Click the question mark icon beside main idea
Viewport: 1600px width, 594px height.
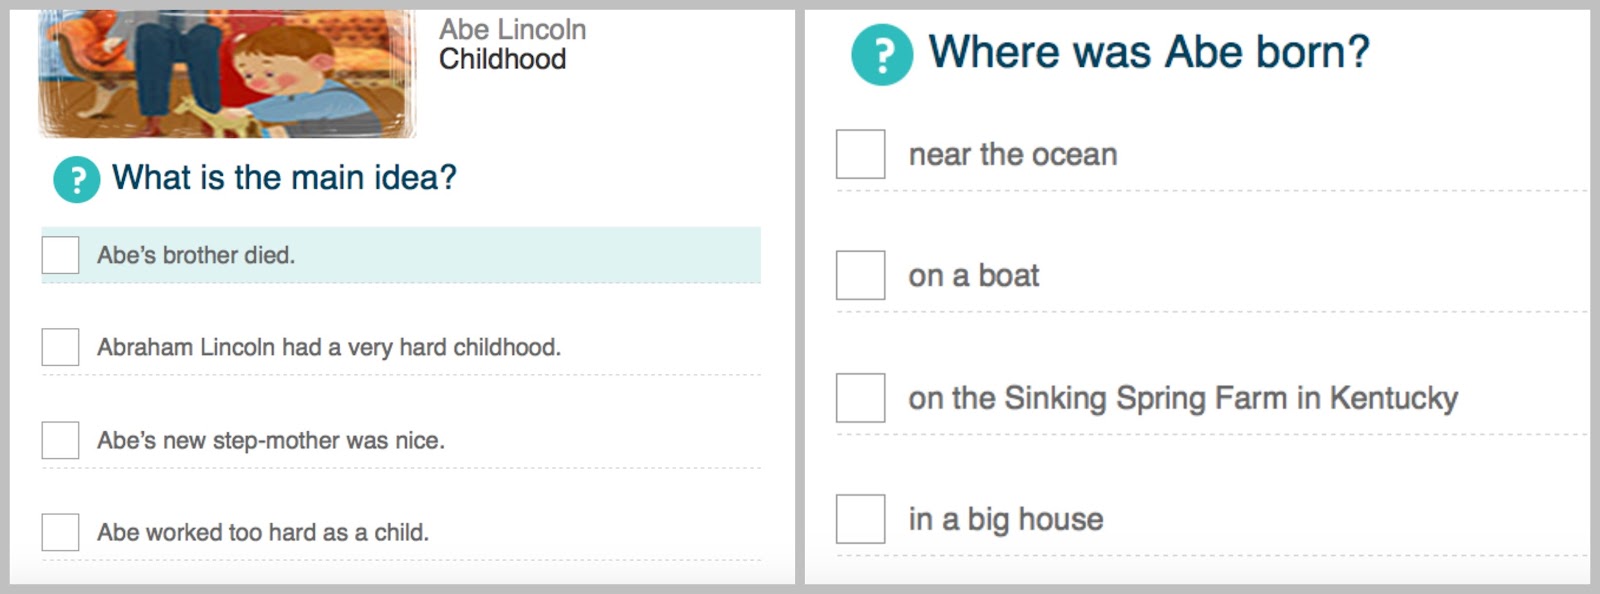pyautogui.click(x=76, y=180)
